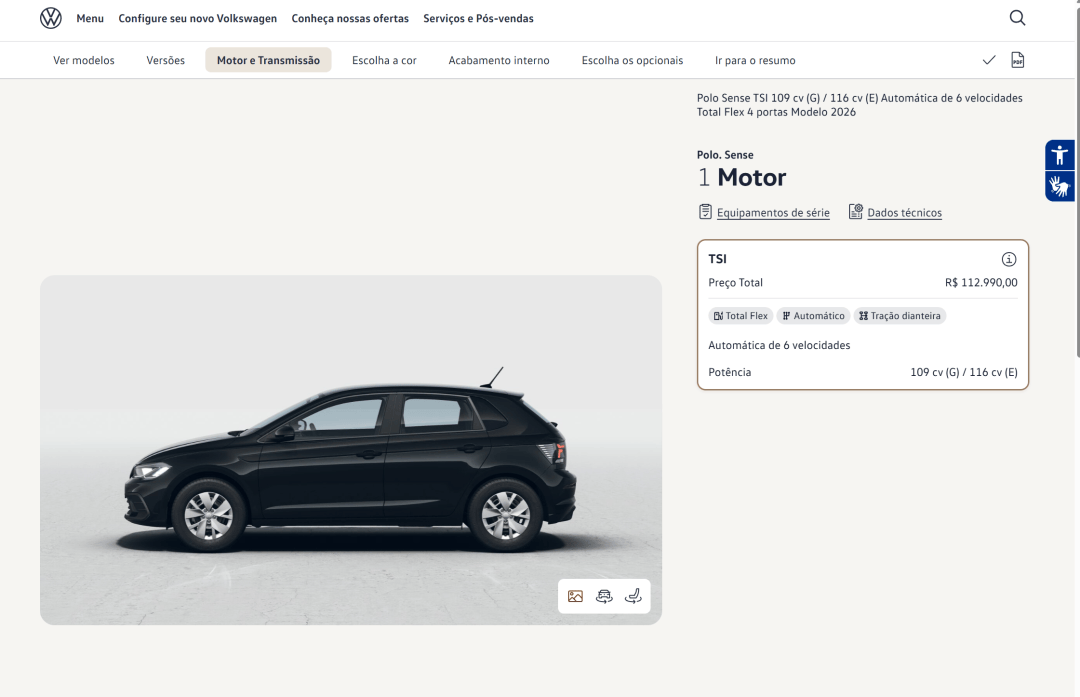Go to Escolha a cor step
Image resolution: width=1080 pixels, height=697 pixels.
point(384,60)
